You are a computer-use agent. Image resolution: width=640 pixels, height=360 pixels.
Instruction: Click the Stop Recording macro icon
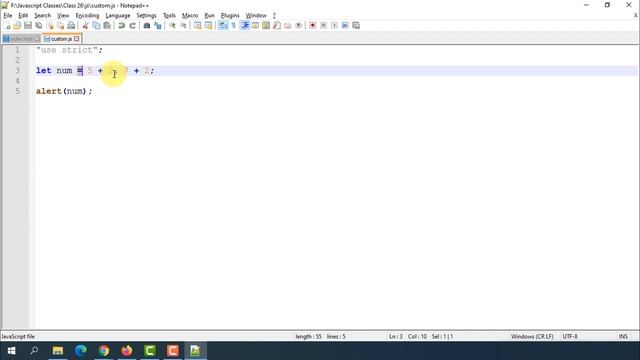323,25
